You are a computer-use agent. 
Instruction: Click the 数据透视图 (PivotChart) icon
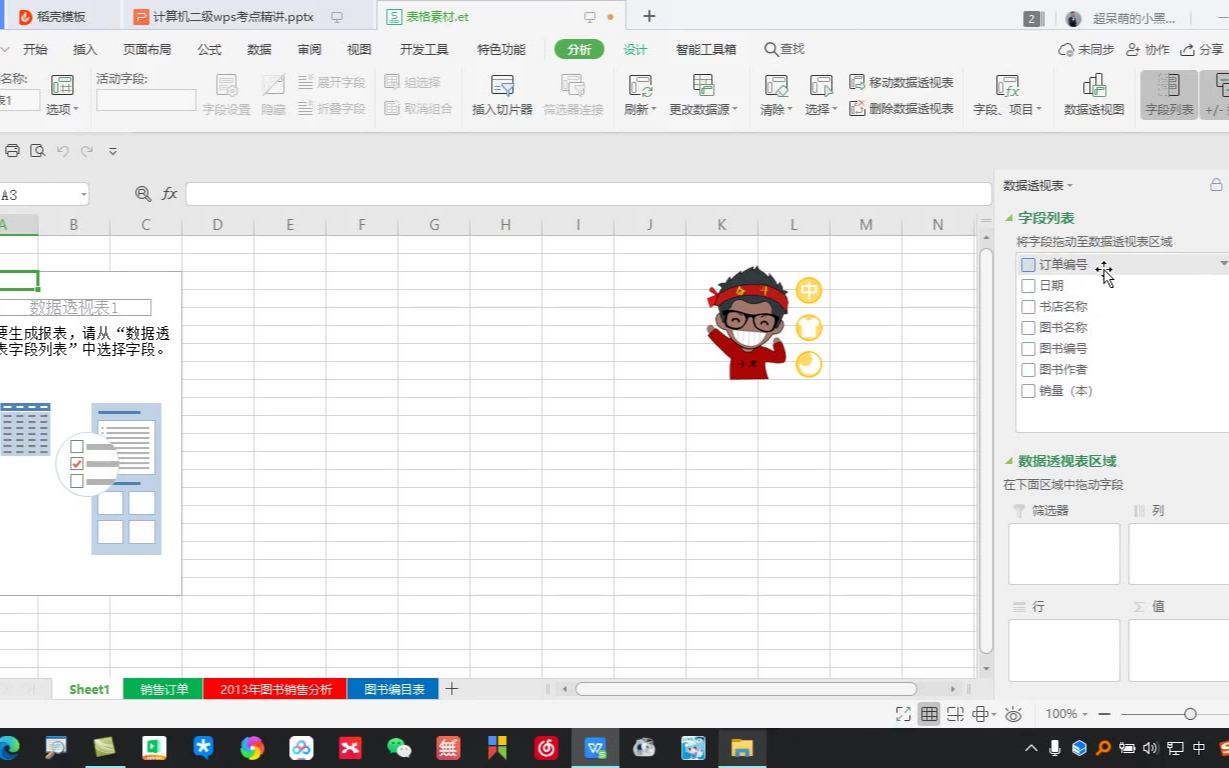pos(1094,86)
